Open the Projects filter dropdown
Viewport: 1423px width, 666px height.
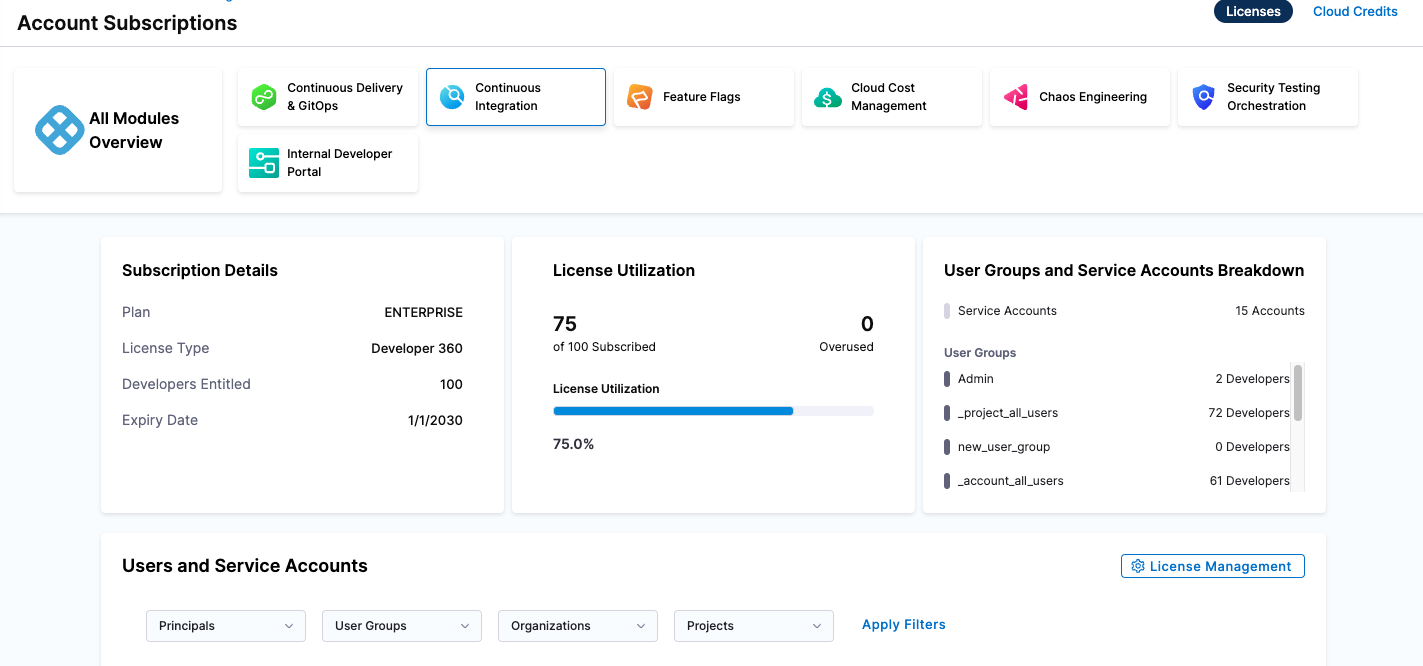[754, 626]
